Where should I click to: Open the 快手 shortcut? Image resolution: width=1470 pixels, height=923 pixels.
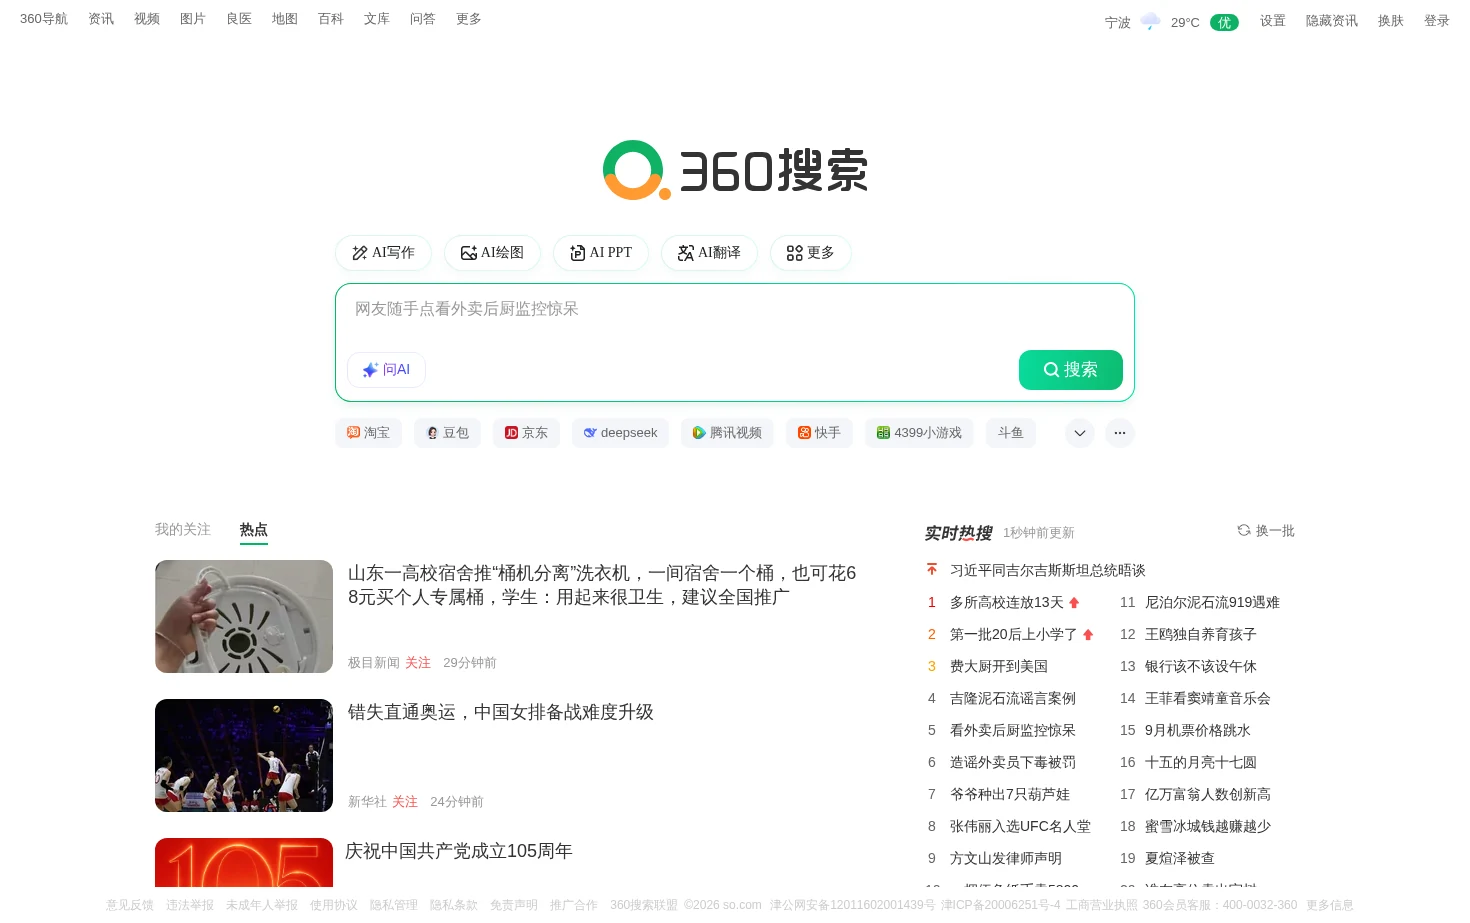coord(819,433)
